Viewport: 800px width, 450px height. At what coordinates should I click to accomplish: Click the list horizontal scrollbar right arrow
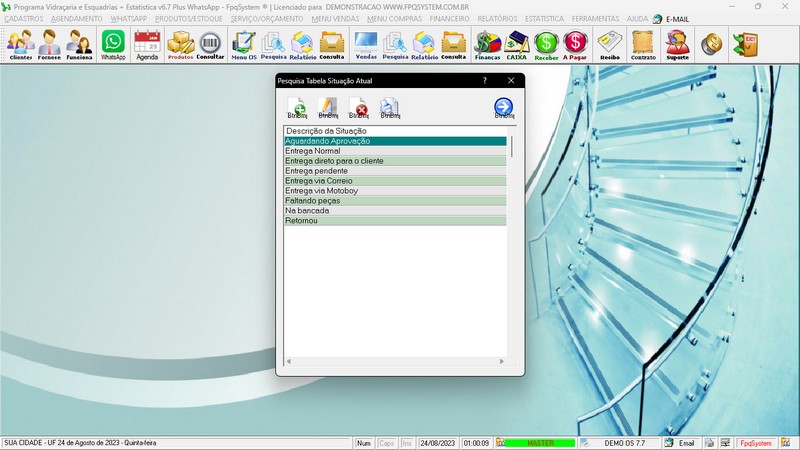[x=502, y=361]
